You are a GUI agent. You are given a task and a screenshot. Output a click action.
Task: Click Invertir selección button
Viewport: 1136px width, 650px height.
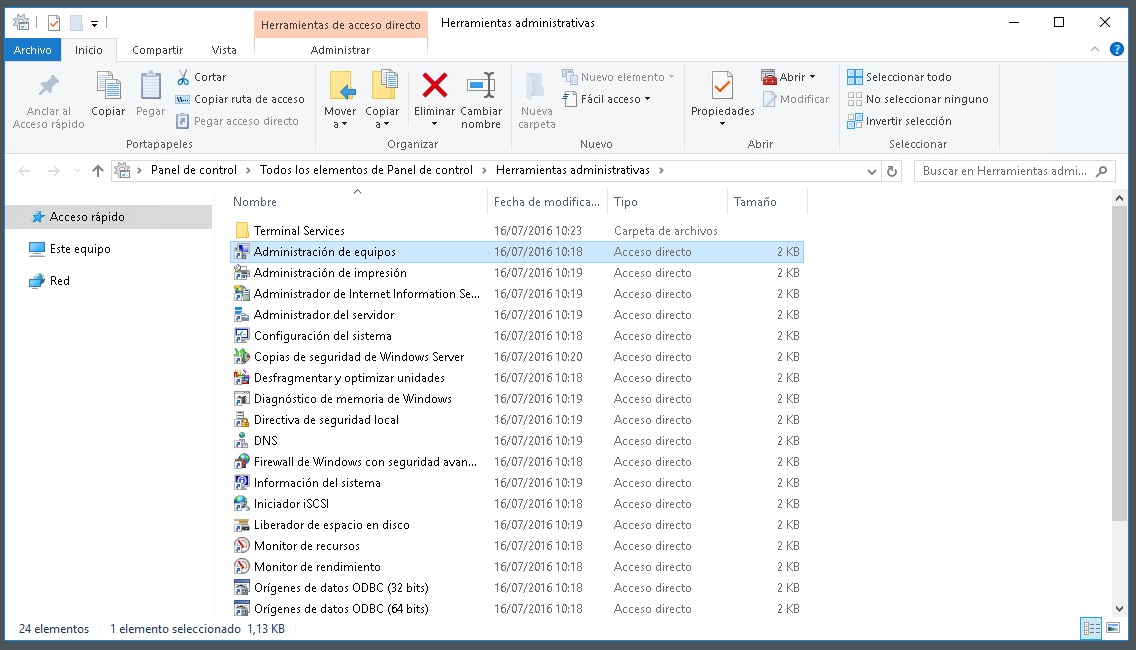(x=899, y=121)
